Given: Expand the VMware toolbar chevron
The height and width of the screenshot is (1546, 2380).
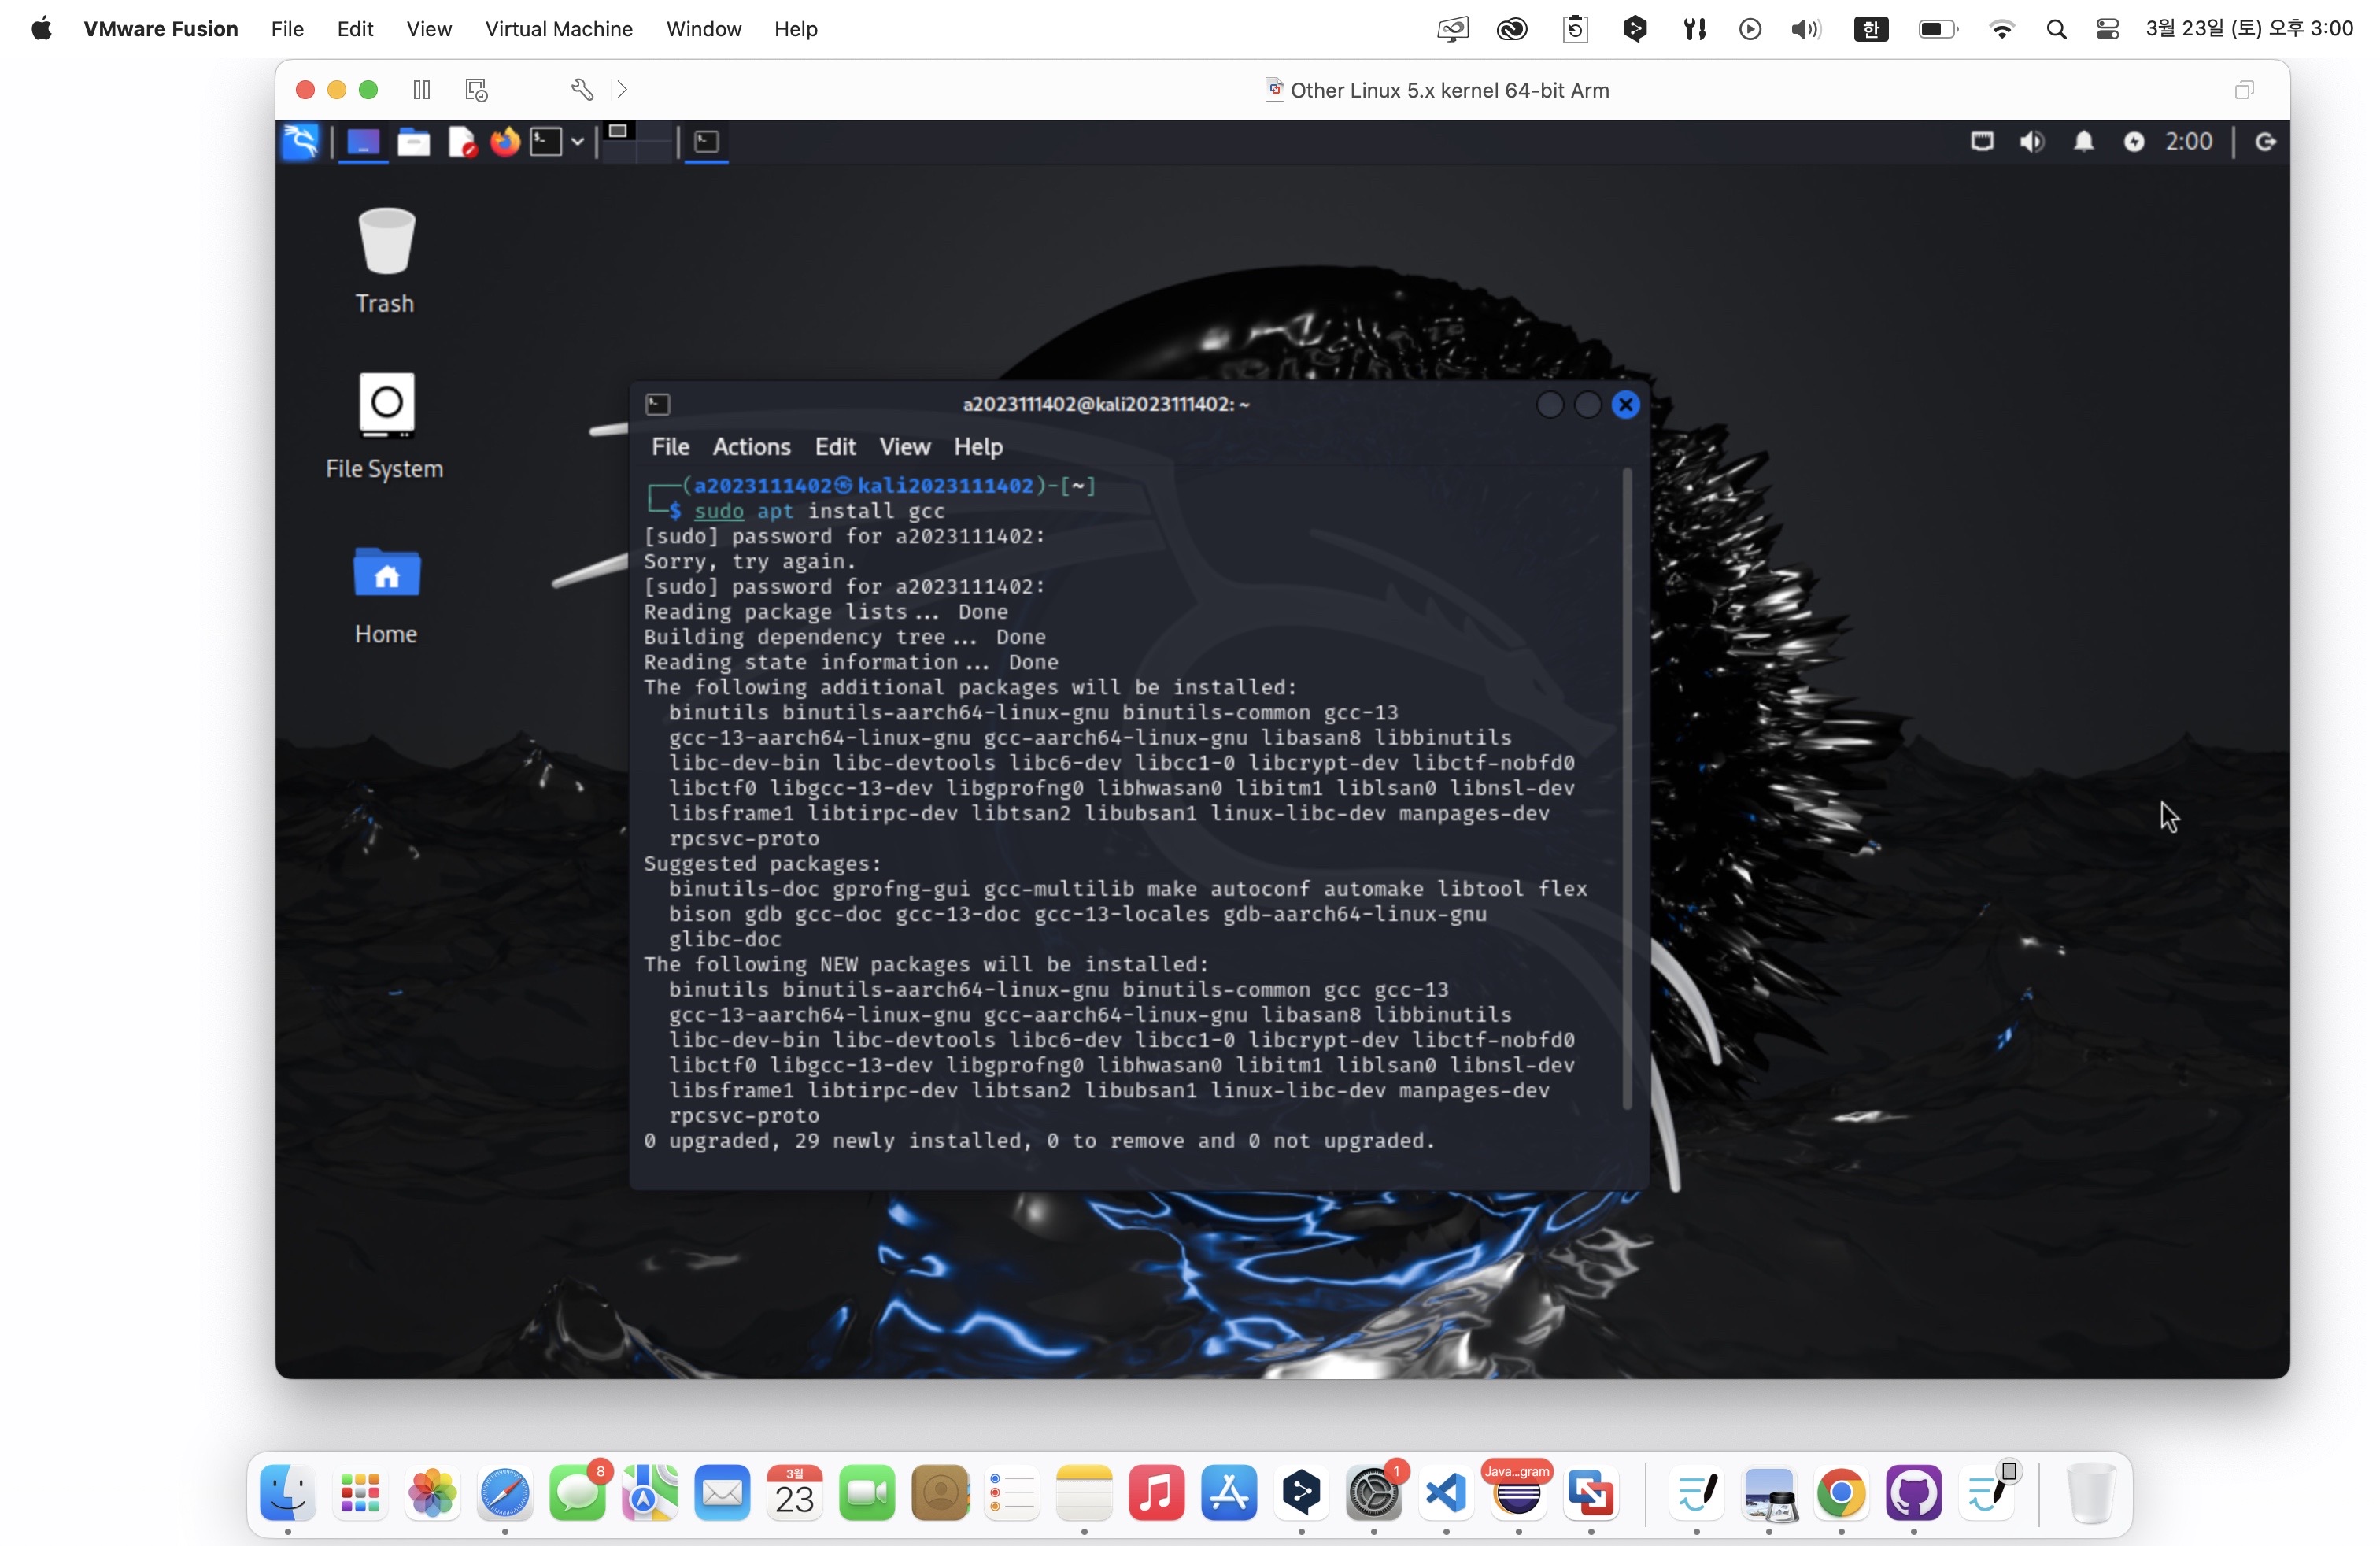Looking at the screenshot, I should point(622,90).
